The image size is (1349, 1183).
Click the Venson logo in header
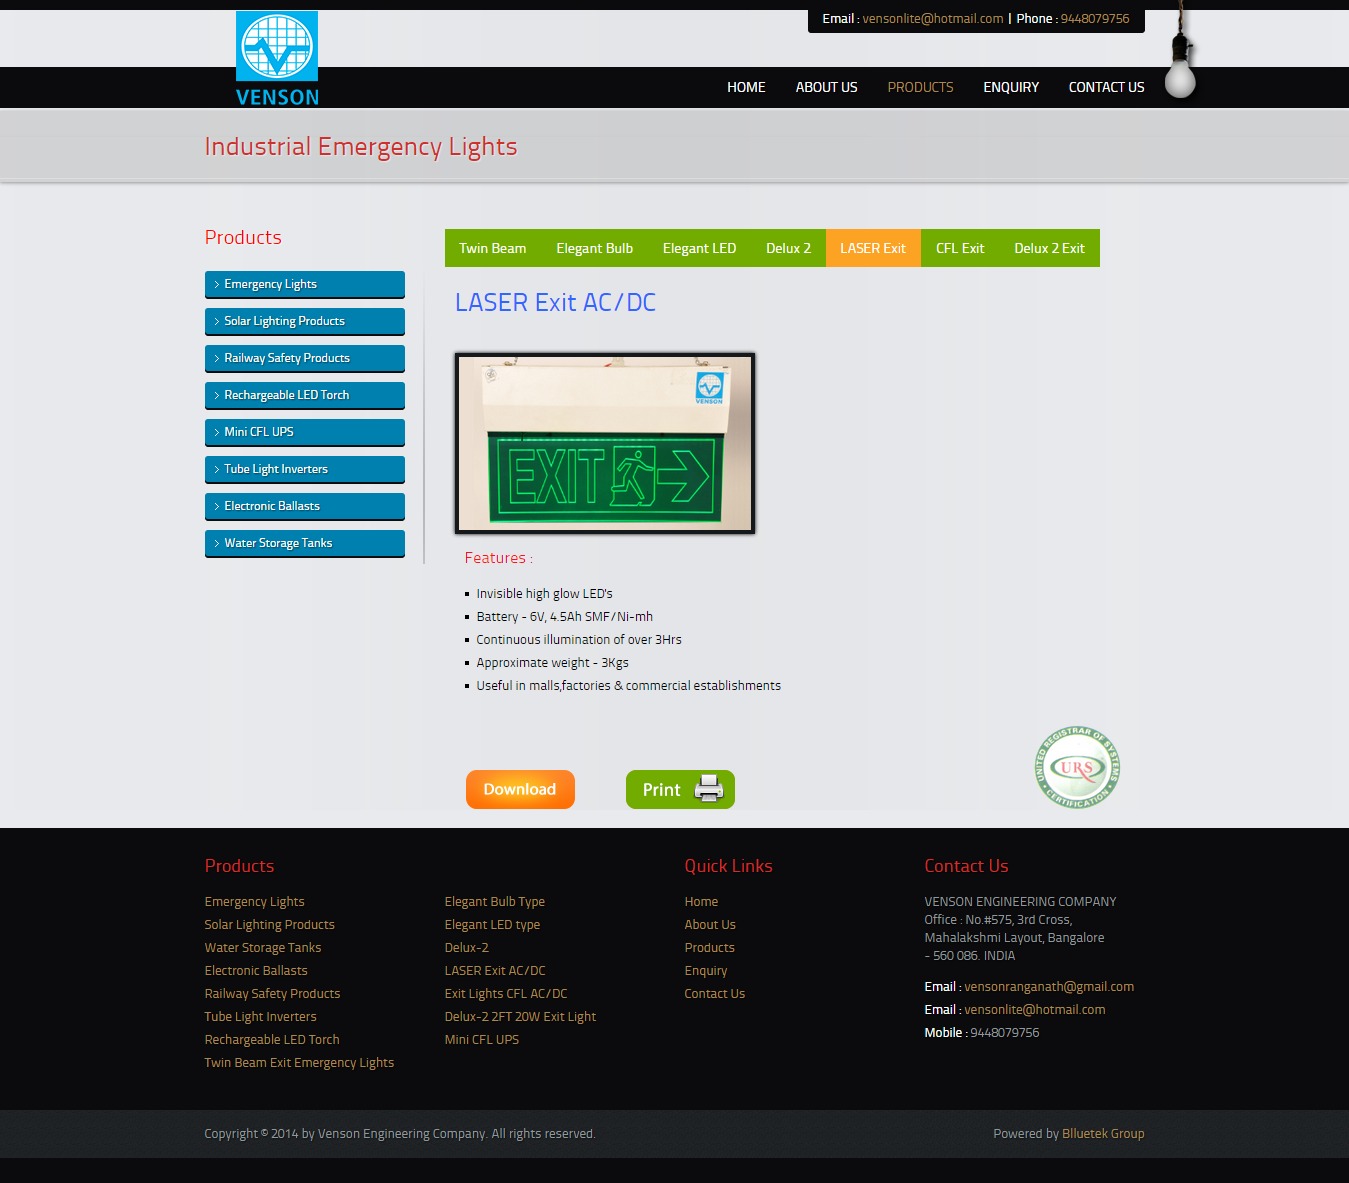[x=277, y=59]
